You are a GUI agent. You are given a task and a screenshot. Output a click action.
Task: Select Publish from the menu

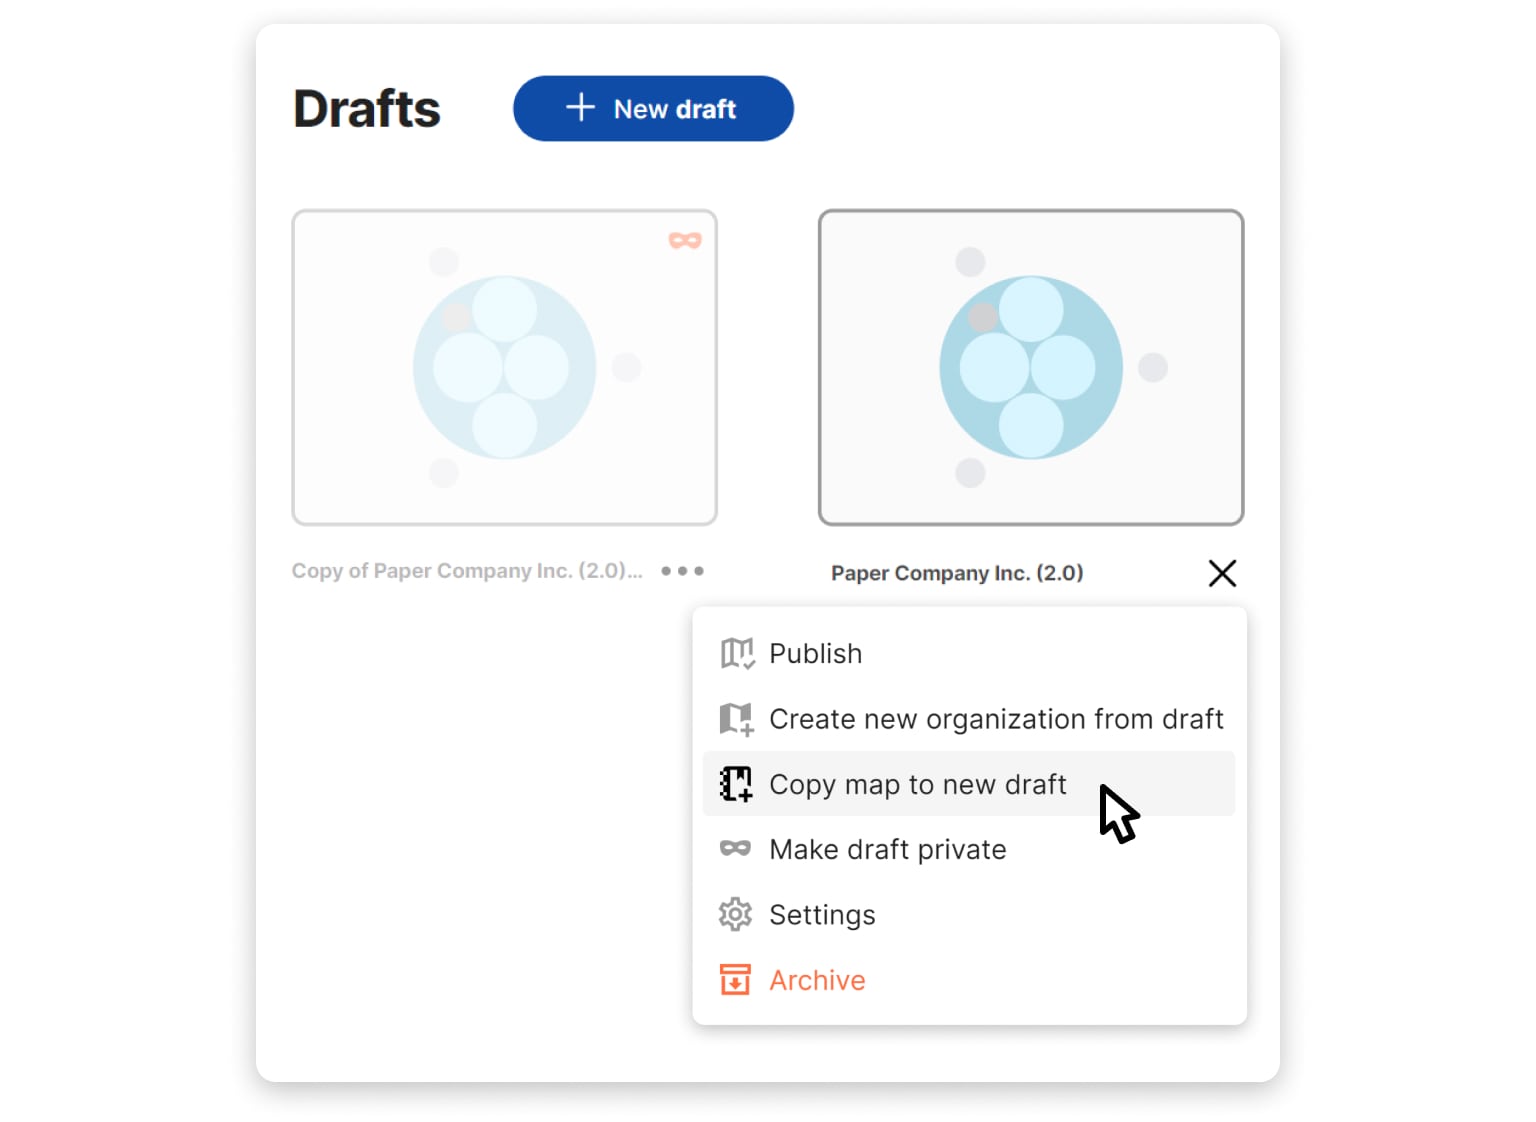pyautogui.click(x=815, y=654)
